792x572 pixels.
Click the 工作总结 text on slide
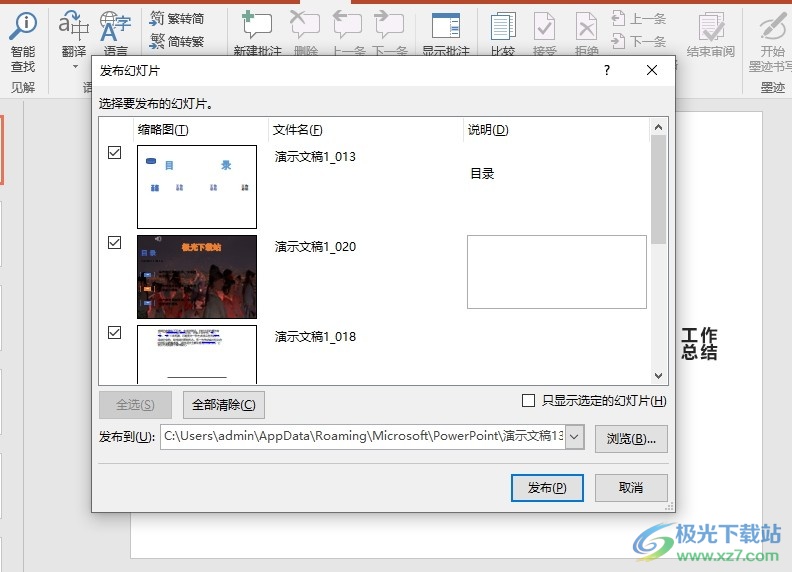click(x=700, y=344)
